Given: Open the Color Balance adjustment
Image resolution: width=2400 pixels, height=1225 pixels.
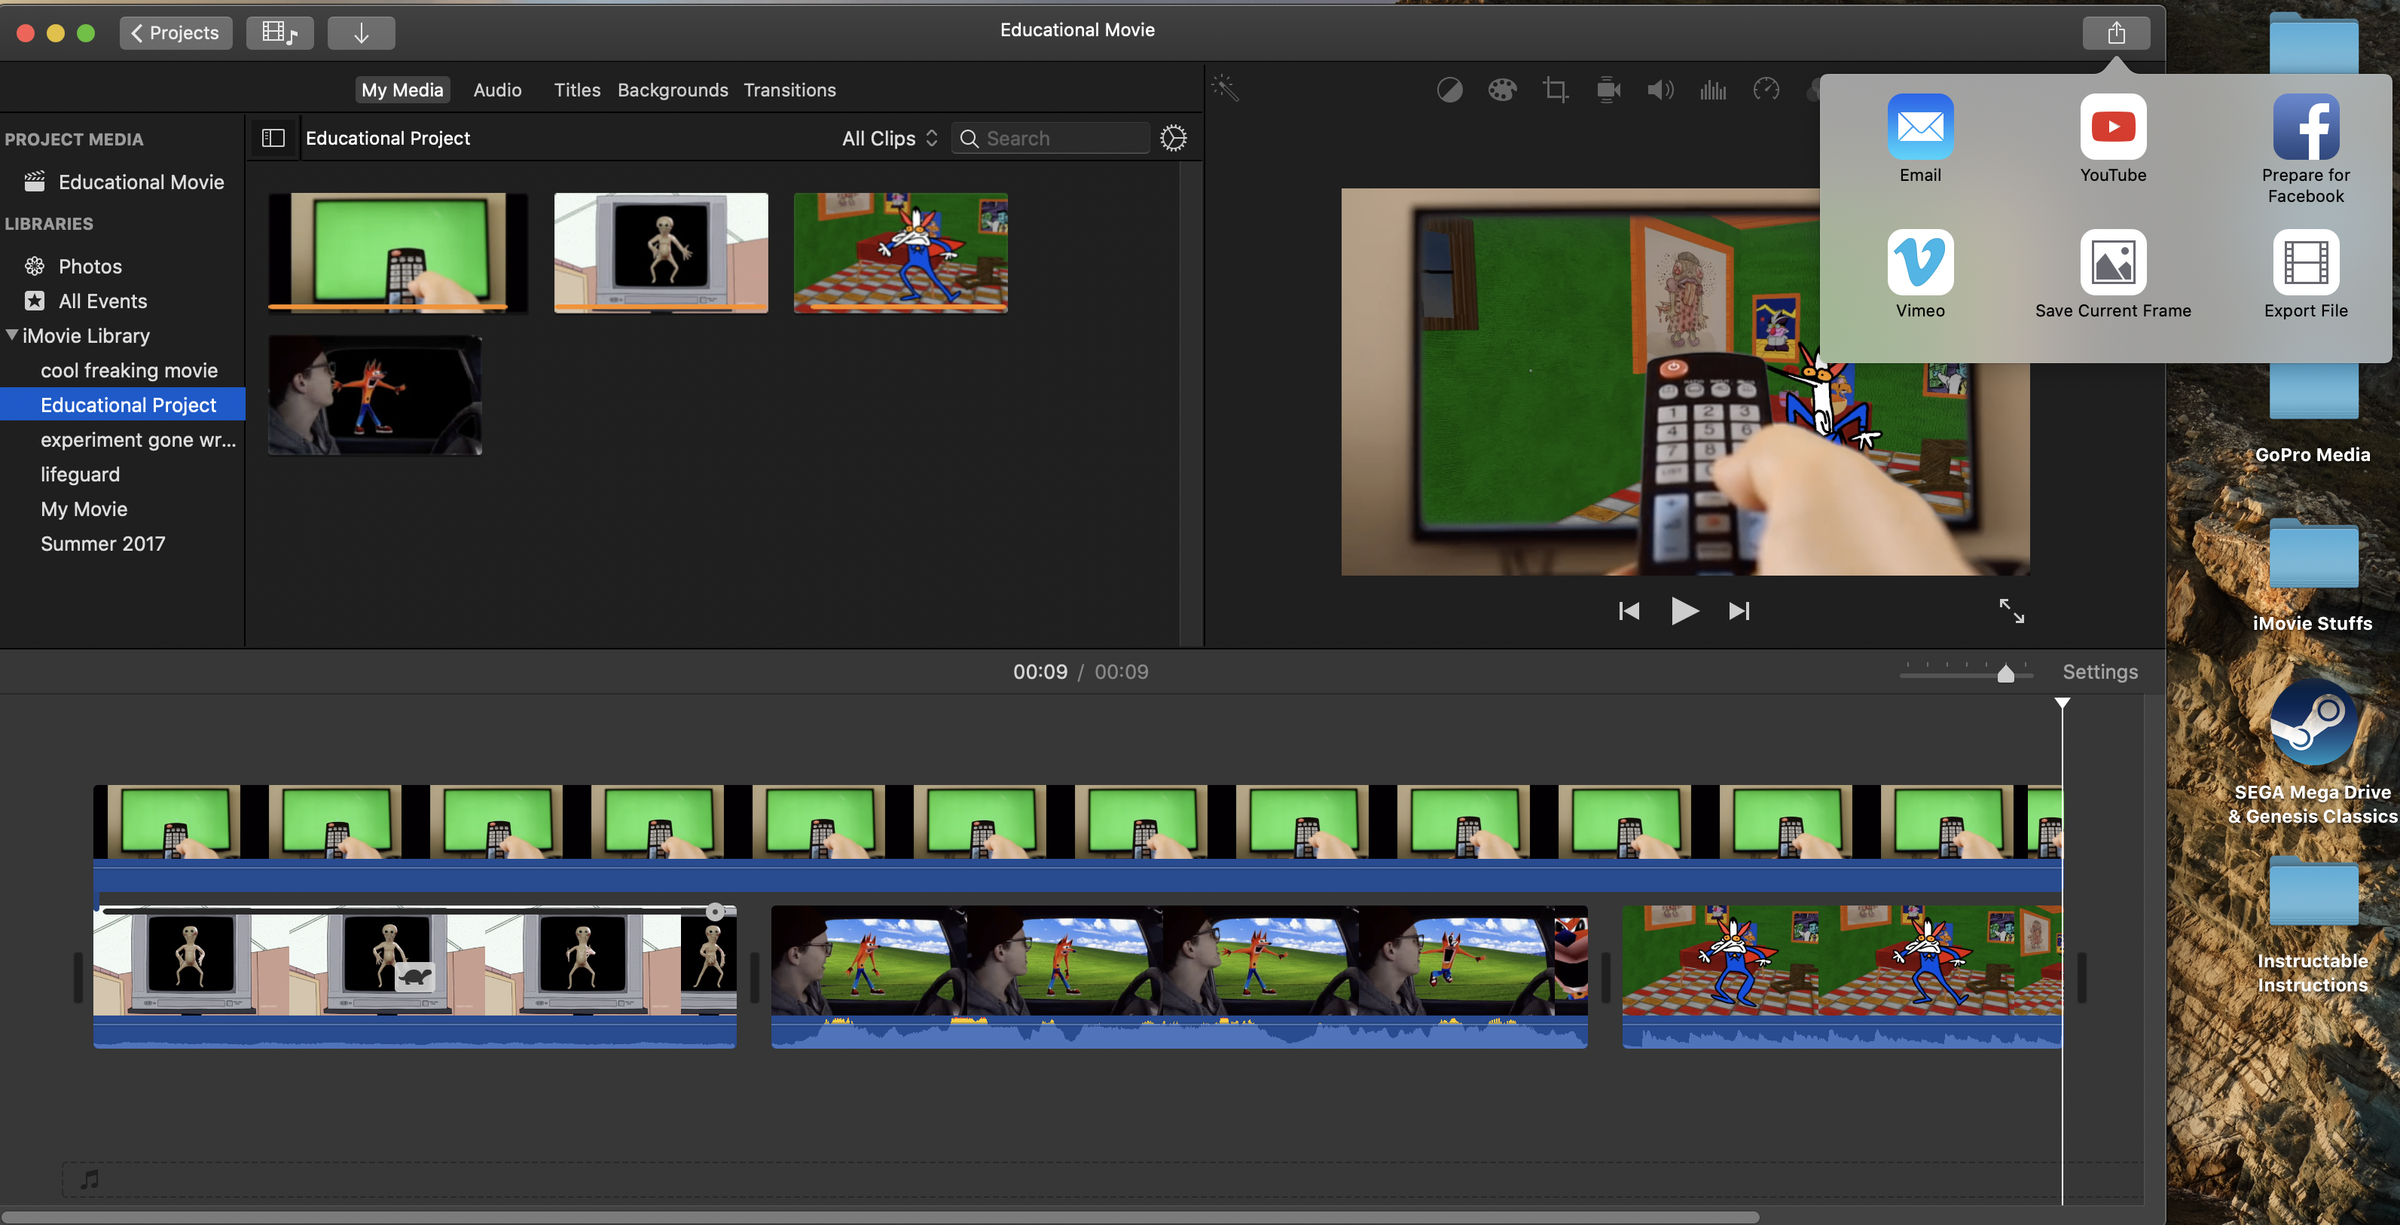Looking at the screenshot, I should click(1450, 89).
